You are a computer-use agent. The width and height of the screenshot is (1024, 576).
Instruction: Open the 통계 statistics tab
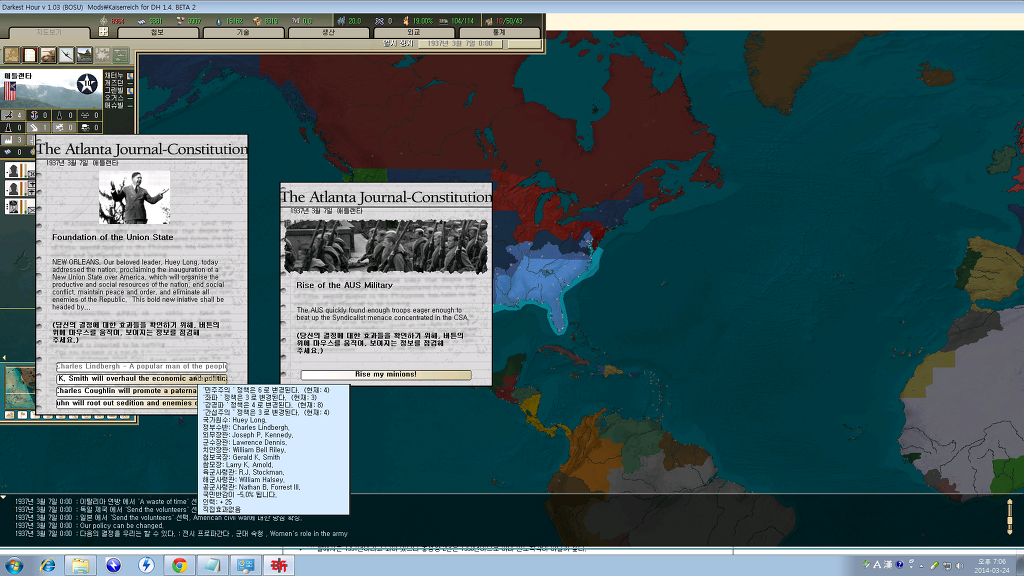(x=500, y=32)
